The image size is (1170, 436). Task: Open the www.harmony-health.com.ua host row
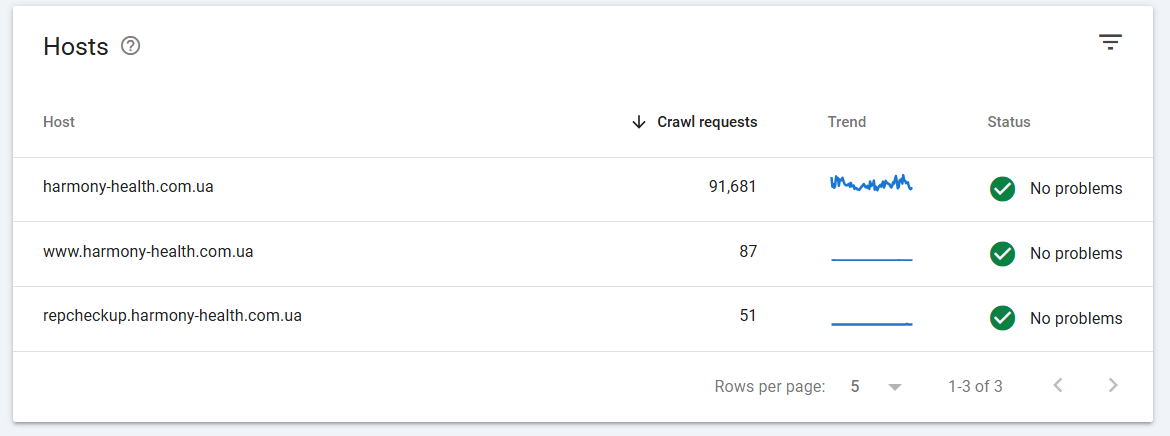pos(148,251)
